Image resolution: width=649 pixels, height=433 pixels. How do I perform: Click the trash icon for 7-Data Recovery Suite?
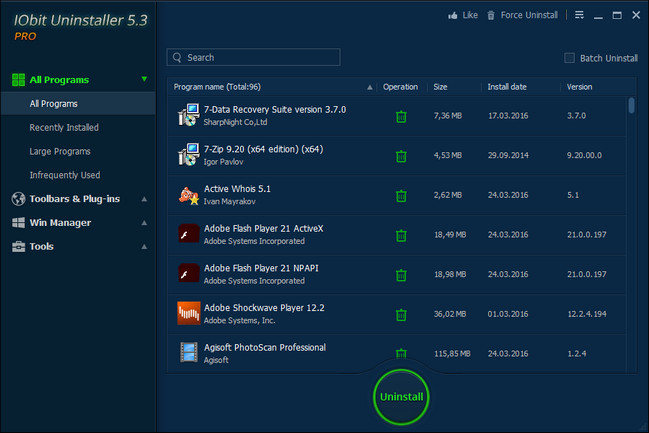click(x=401, y=117)
